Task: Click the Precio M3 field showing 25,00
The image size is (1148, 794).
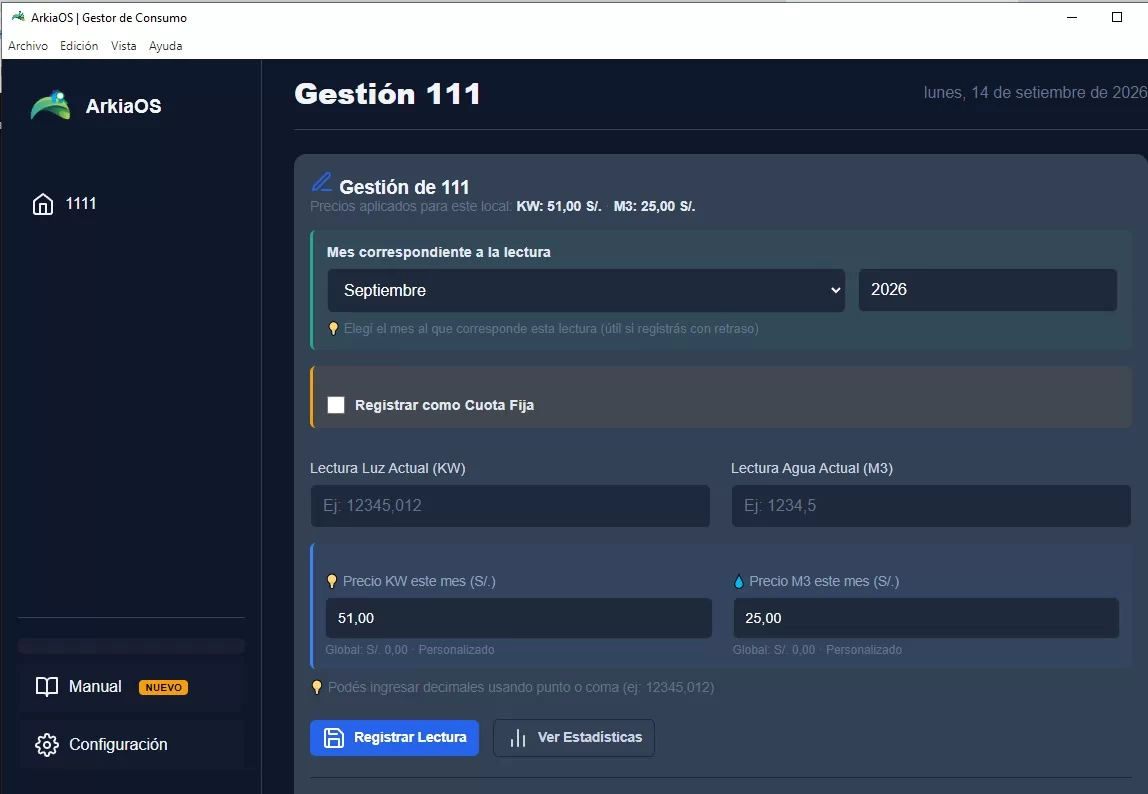Action: (926, 618)
